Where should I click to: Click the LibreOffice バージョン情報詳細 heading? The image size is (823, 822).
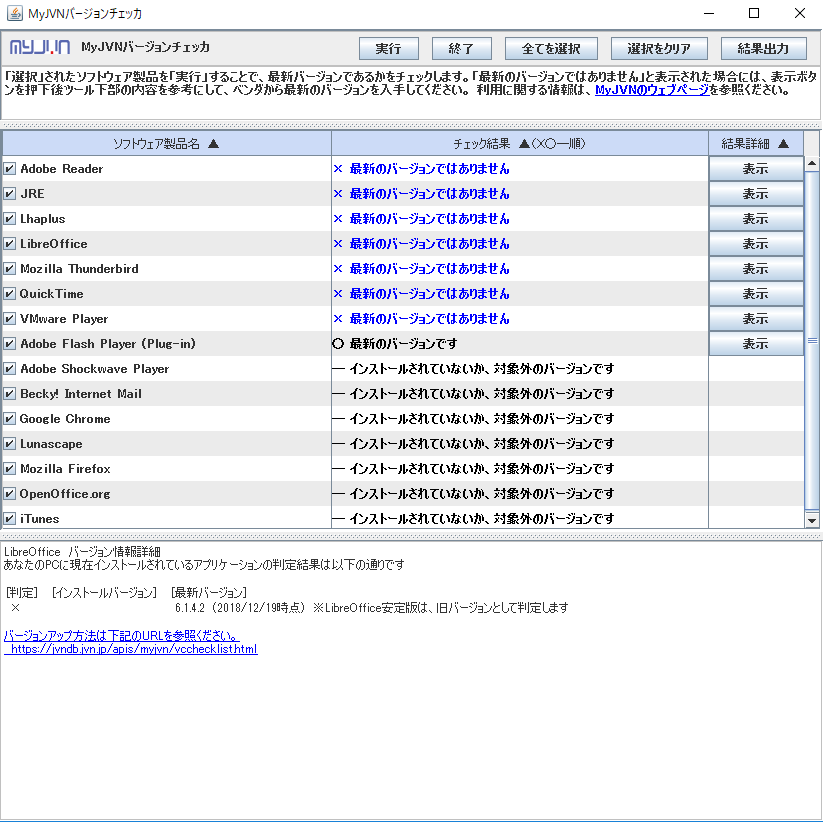coord(82,552)
